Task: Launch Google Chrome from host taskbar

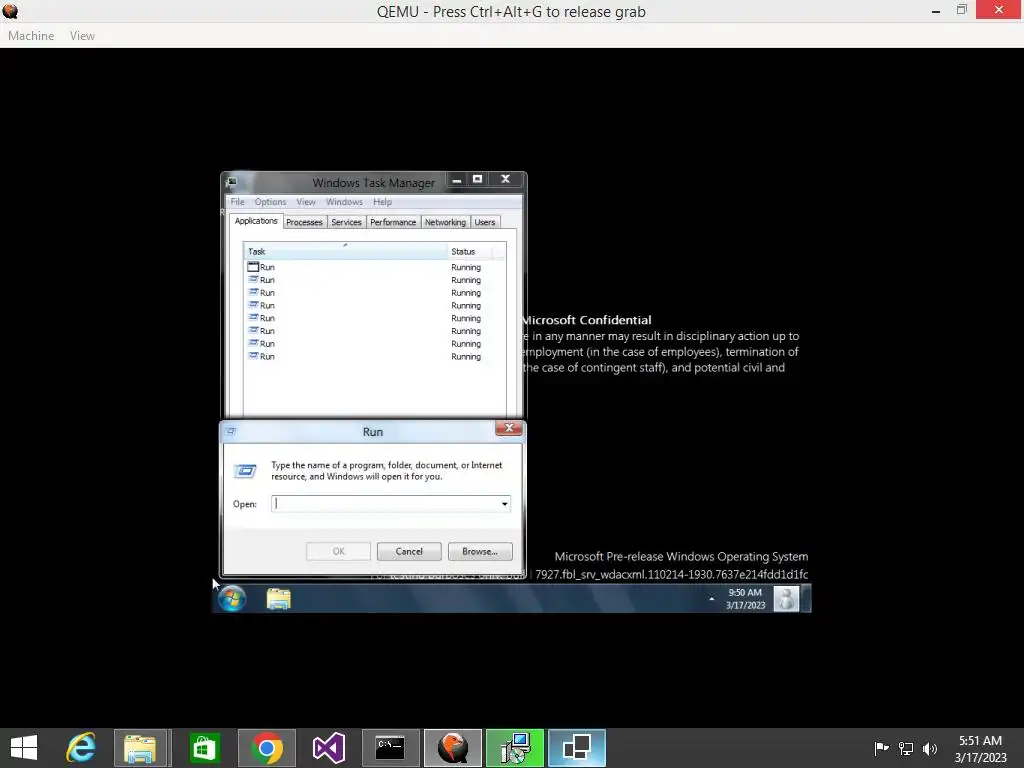Action: click(266, 748)
